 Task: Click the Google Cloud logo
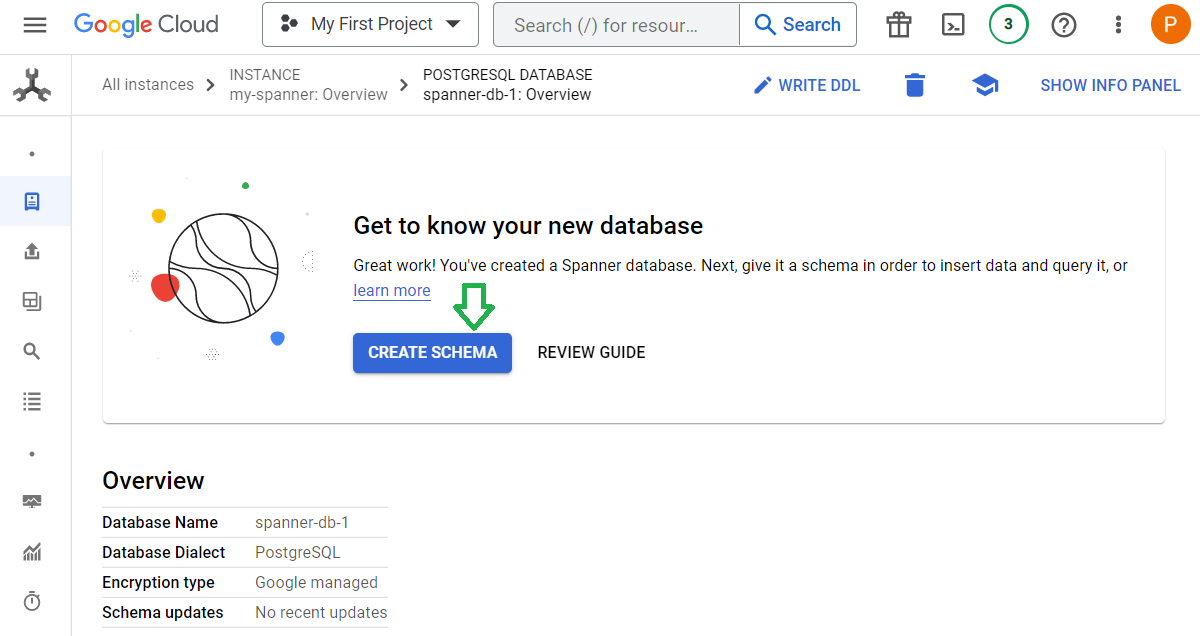146,24
